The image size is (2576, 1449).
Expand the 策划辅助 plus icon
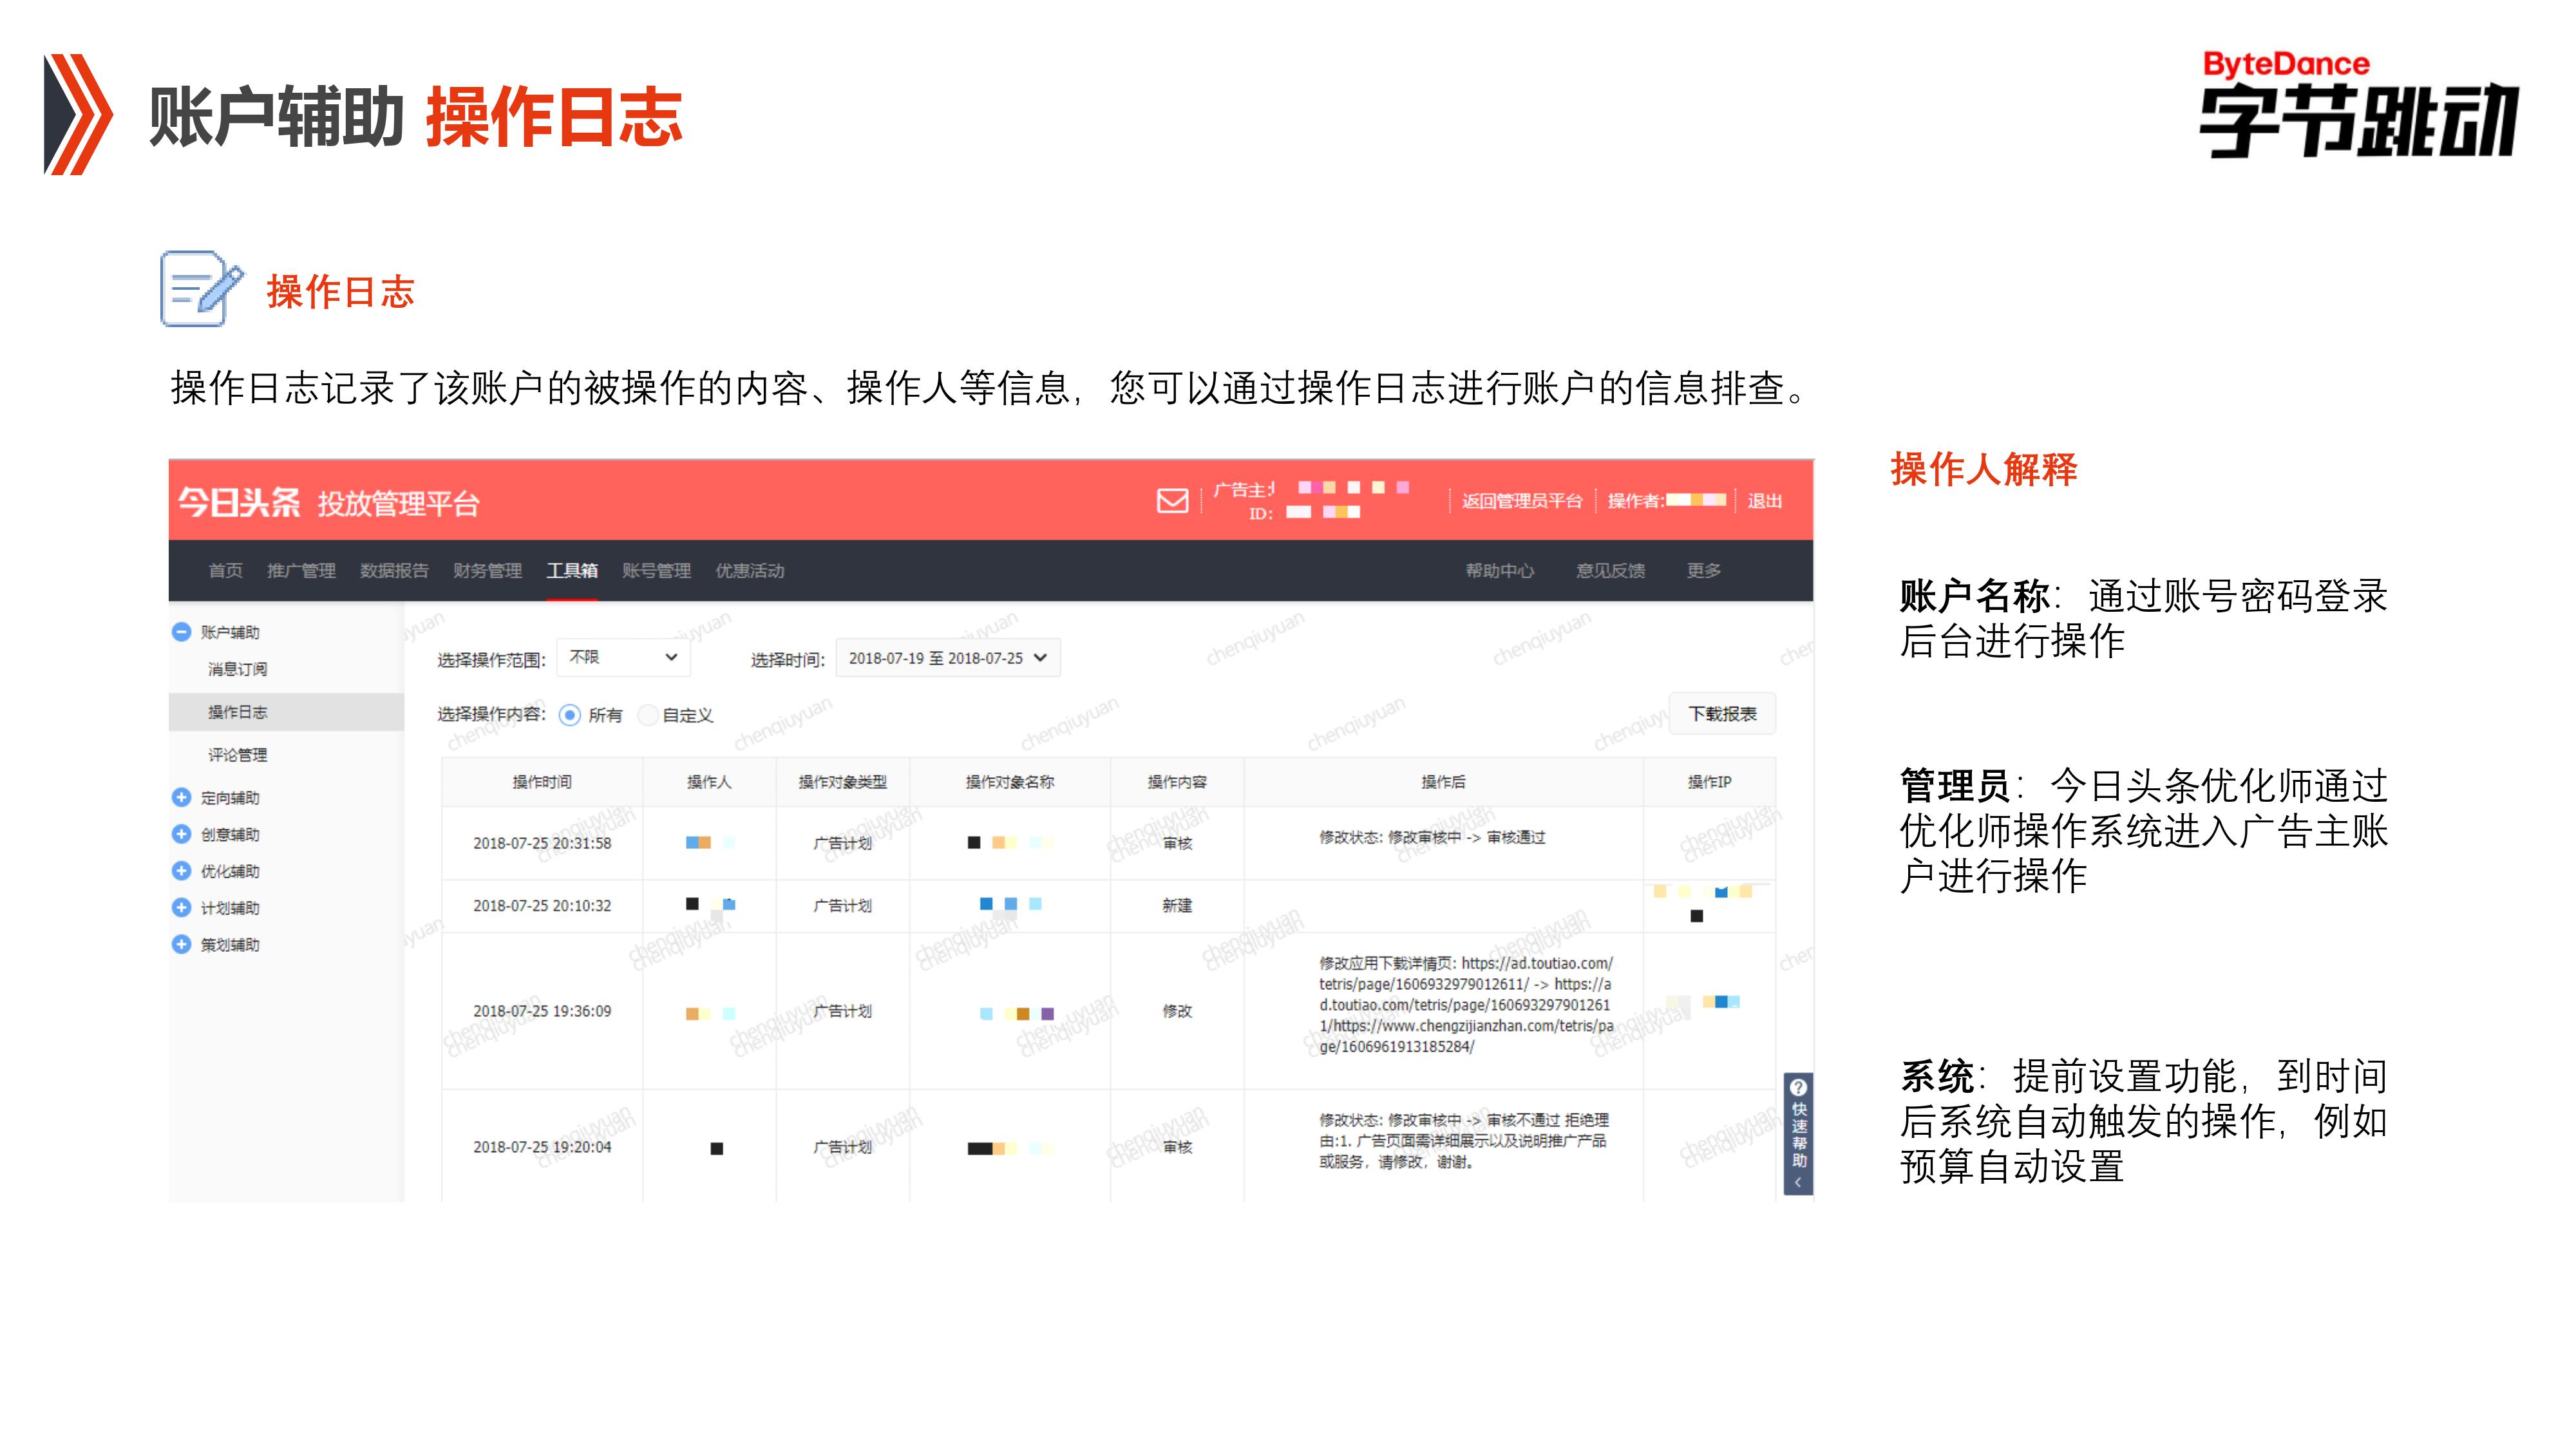click(x=181, y=944)
